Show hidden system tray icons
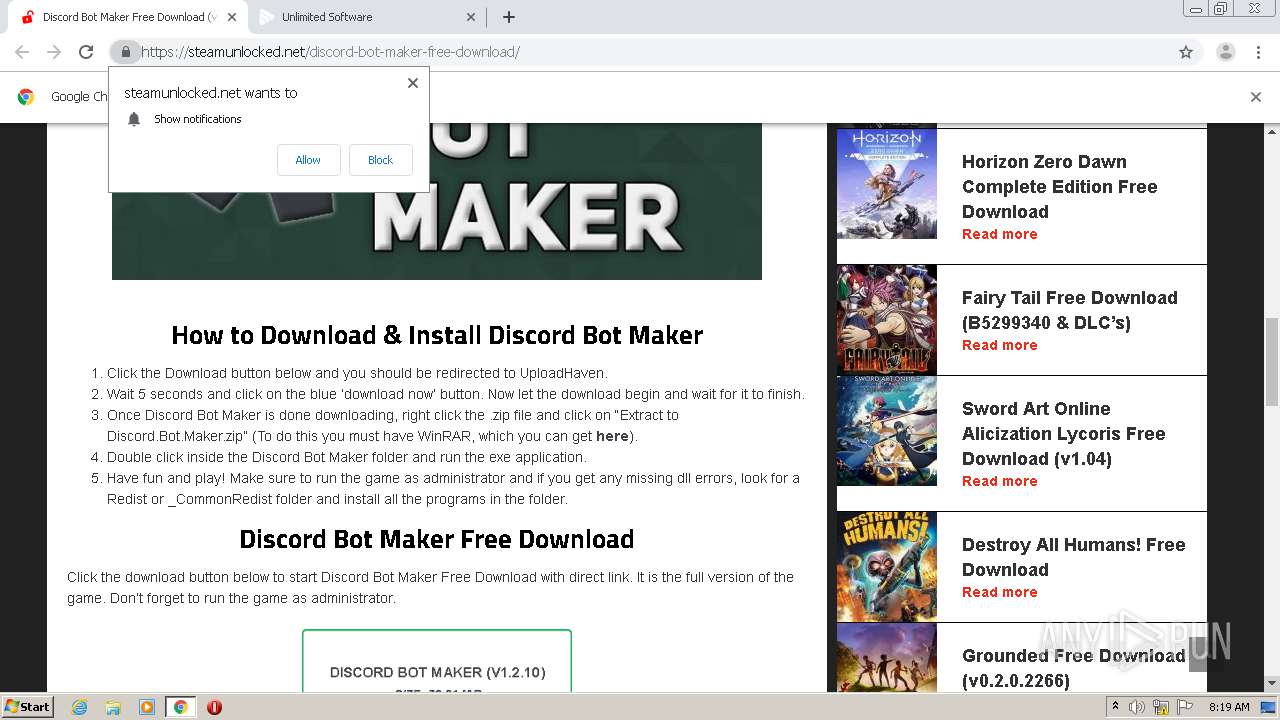The image size is (1280, 720). click(x=1117, y=707)
